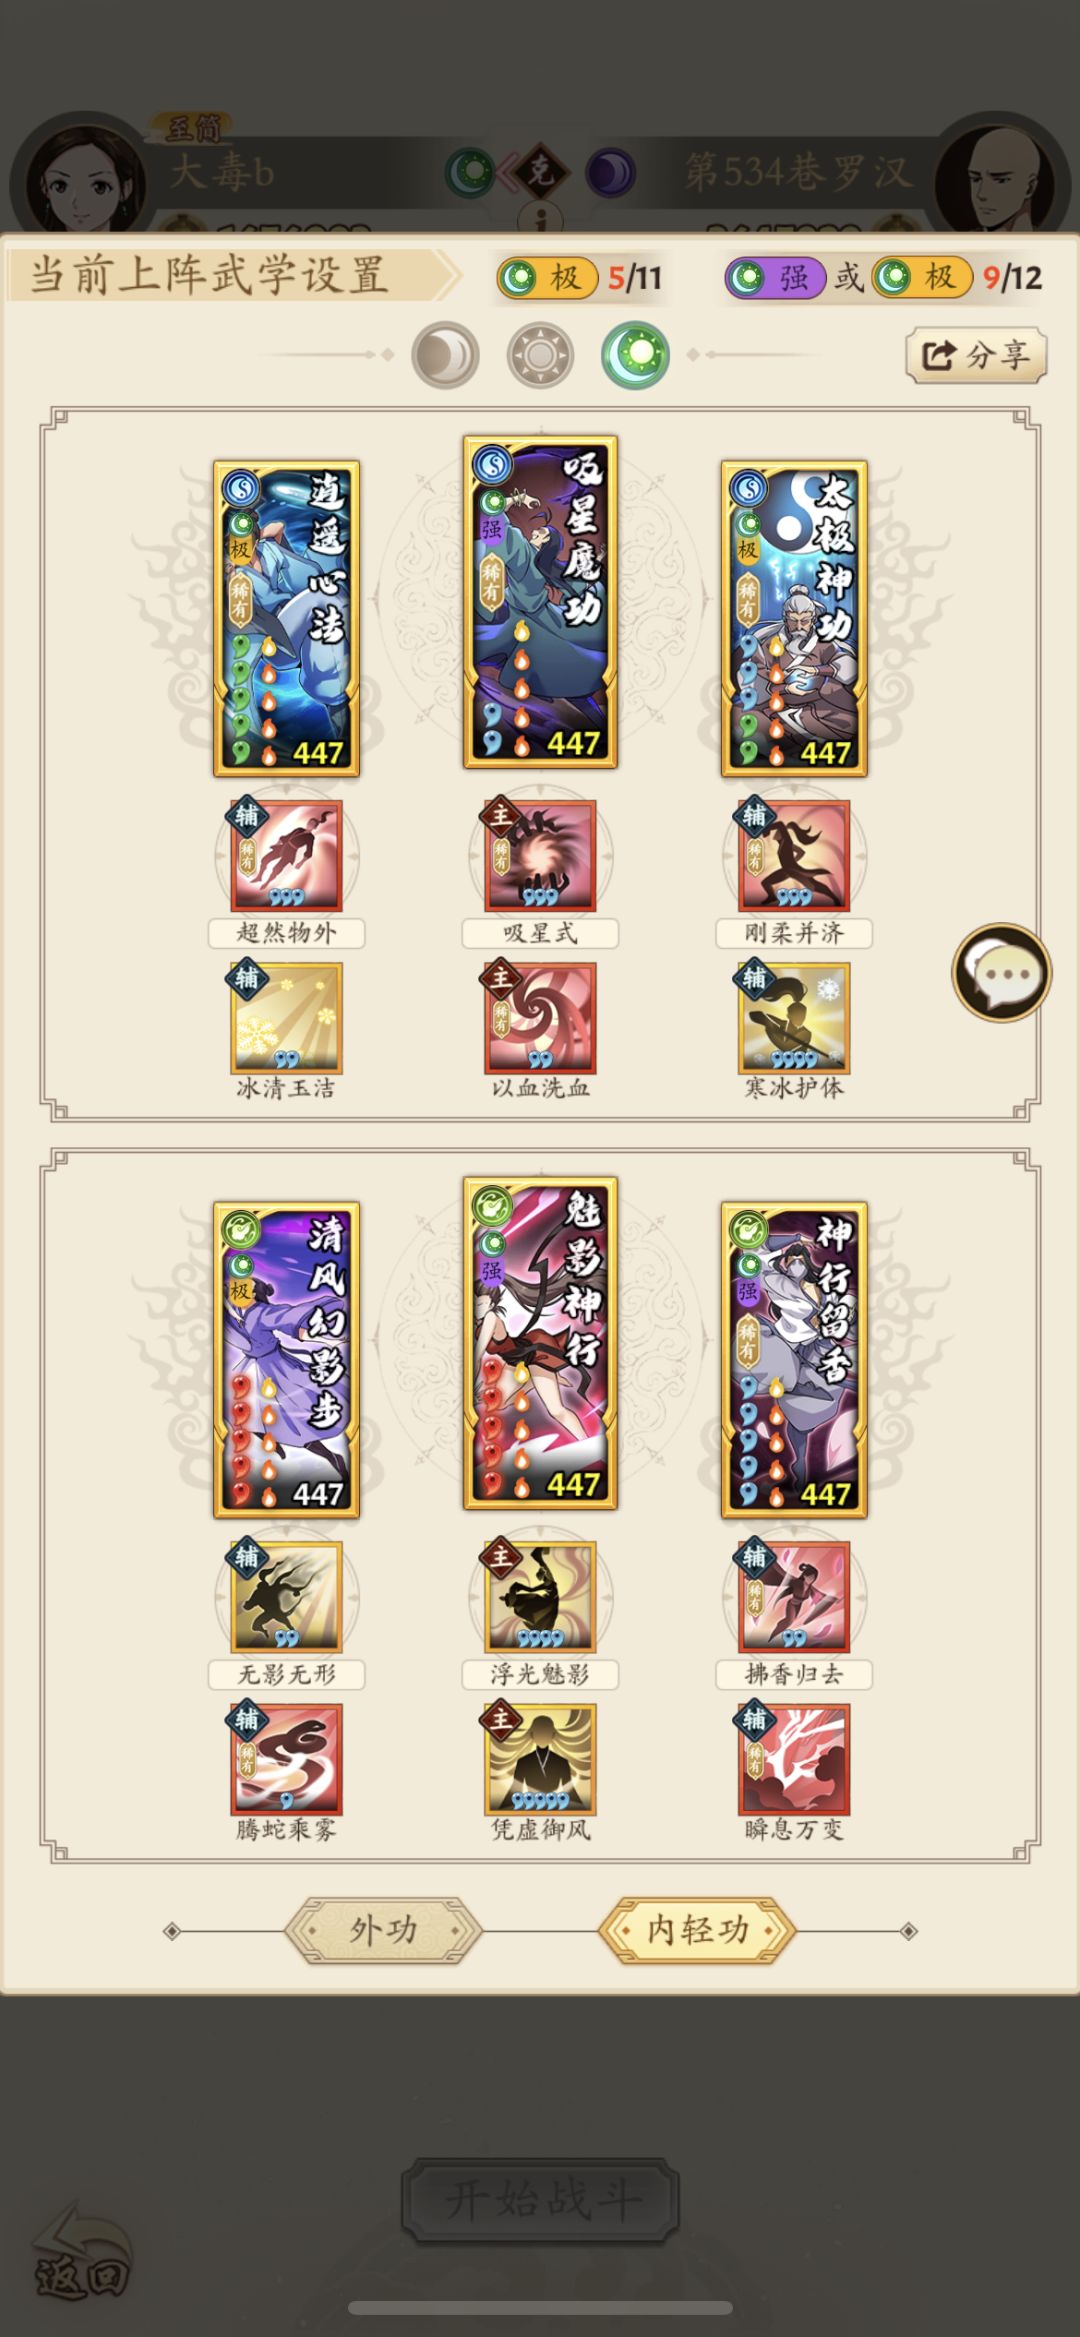The height and width of the screenshot is (2337, 1080).
Task: Switch to the 内轻功 tab
Action: pyautogui.click(x=697, y=1930)
